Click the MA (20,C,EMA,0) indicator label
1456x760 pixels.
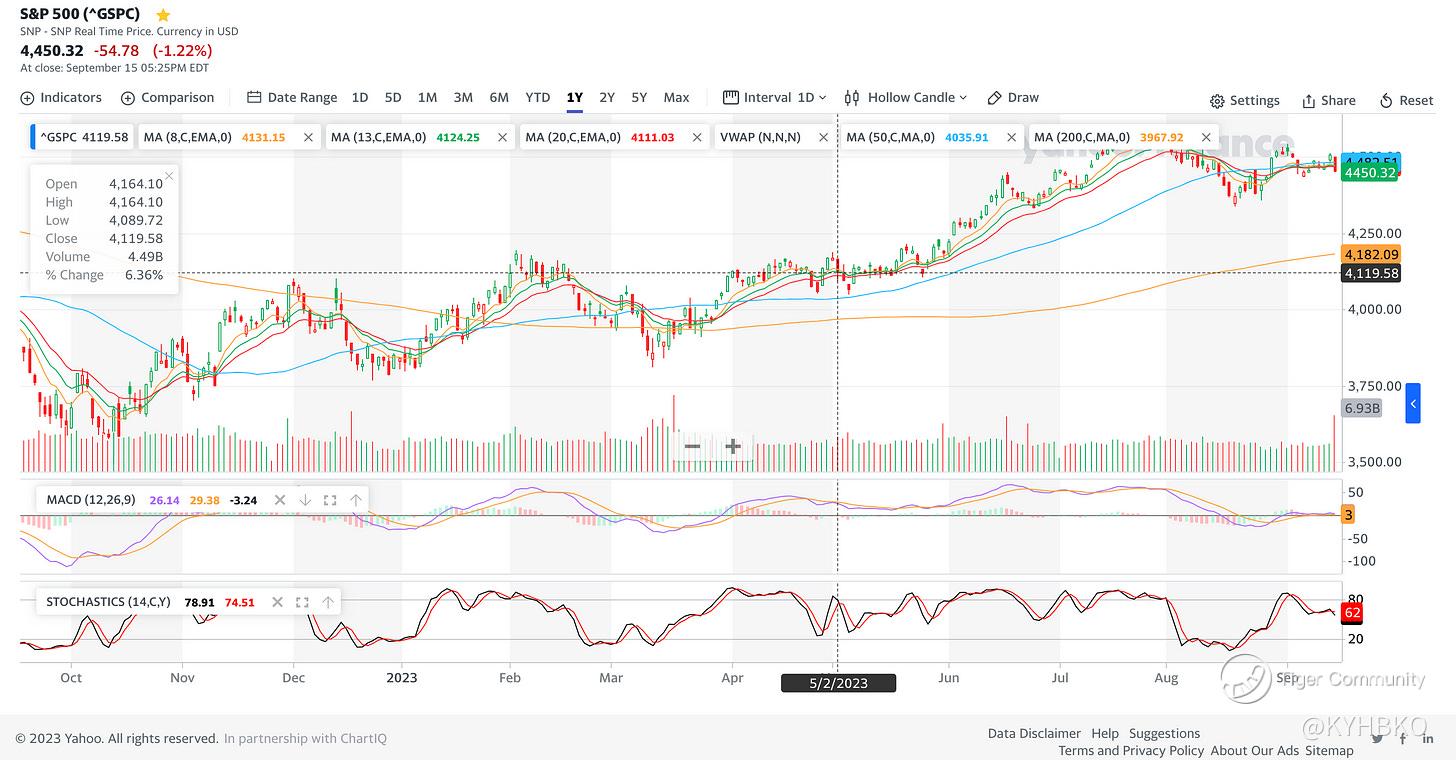(x=574, y=137)
